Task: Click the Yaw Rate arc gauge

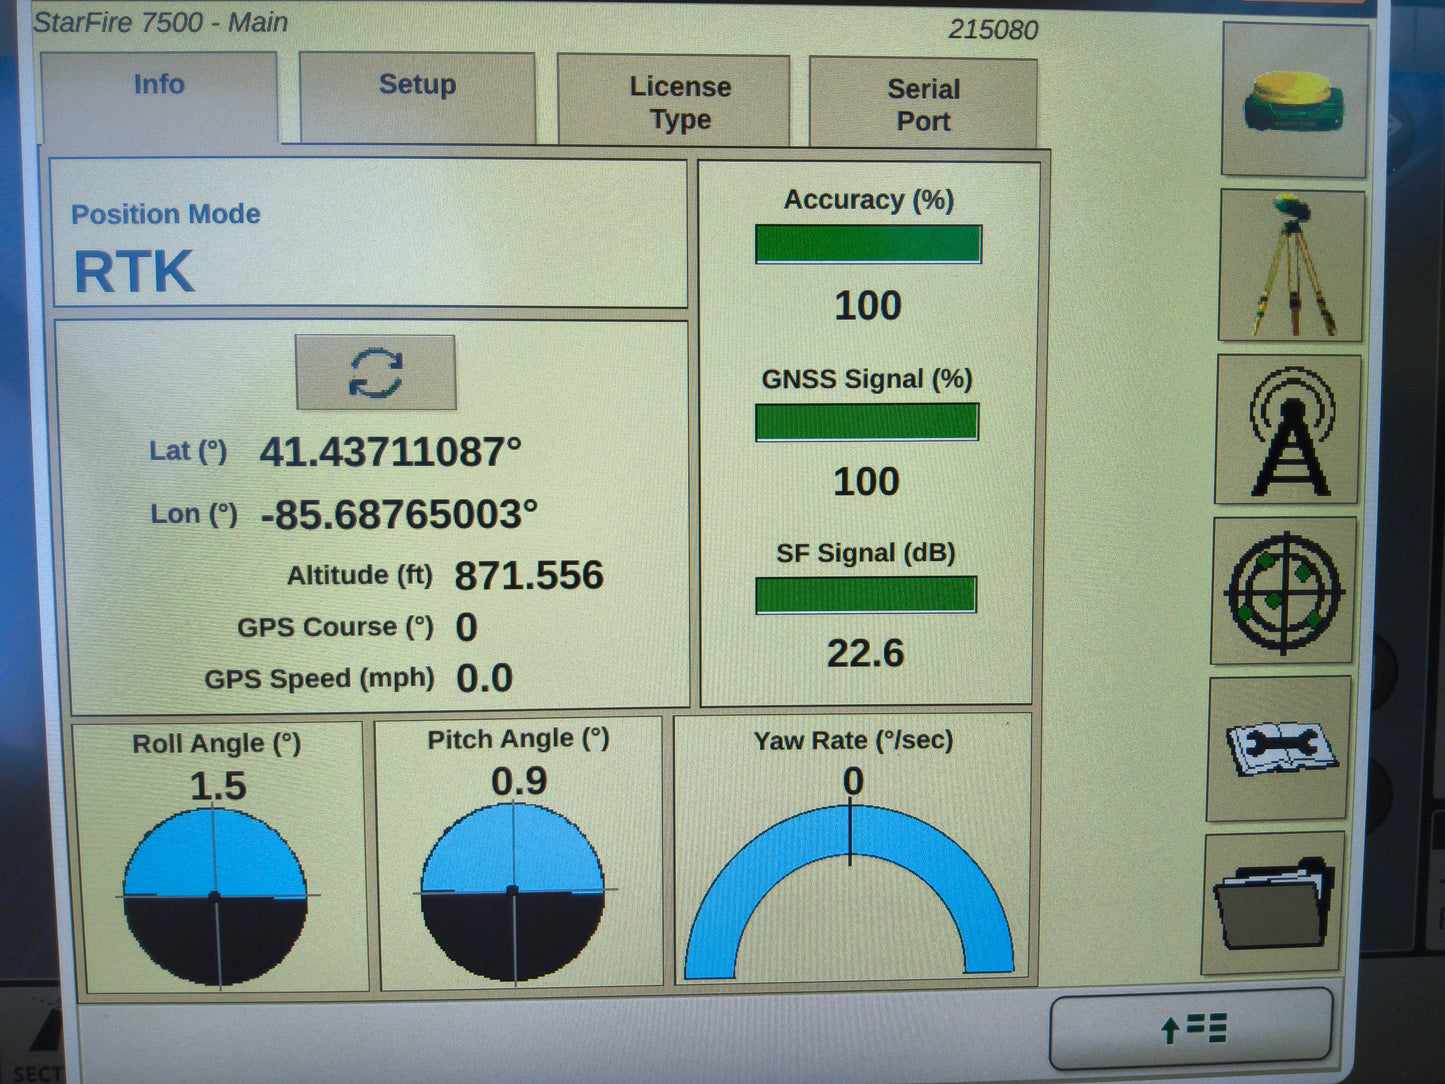Action: (x=850, y=892)
